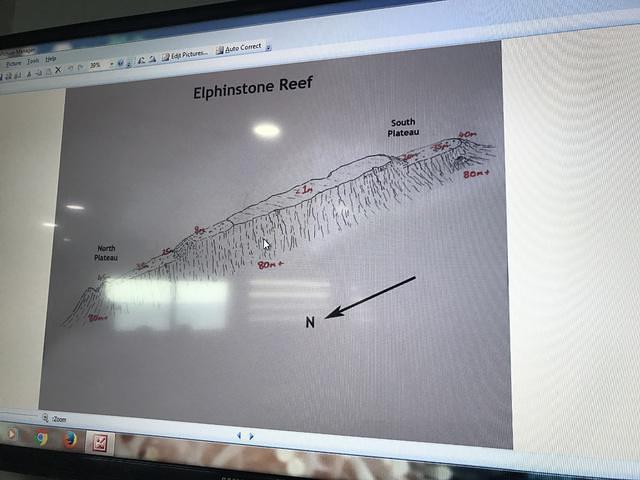640x480 pixels.
Task: Click the Auto Correct button
Action: coord(238,49)
